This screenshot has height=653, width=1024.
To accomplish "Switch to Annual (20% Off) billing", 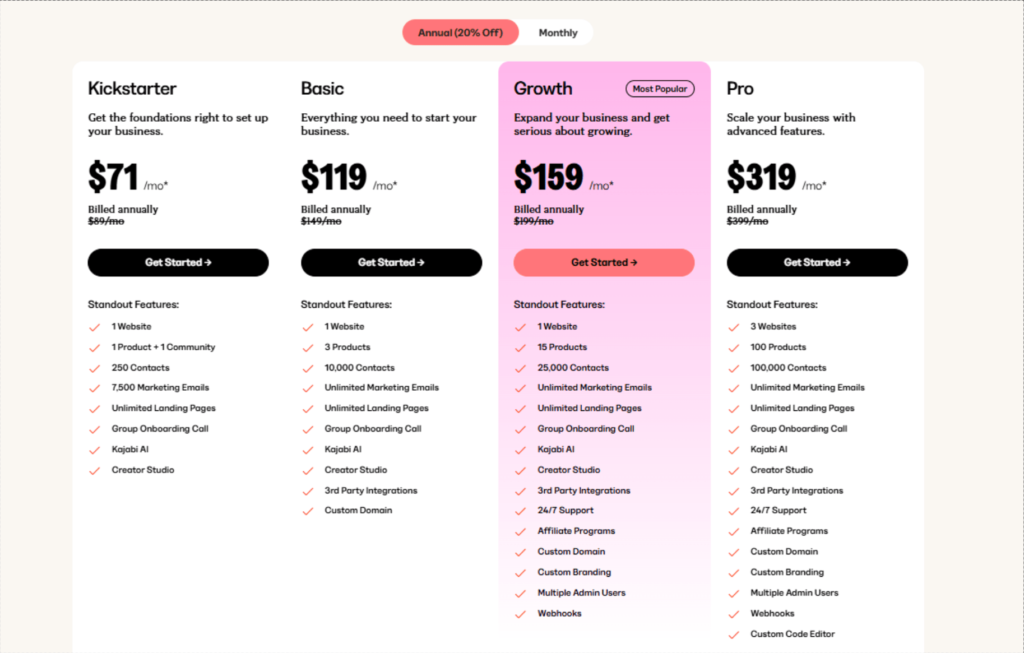I will [x=460, y=33].
